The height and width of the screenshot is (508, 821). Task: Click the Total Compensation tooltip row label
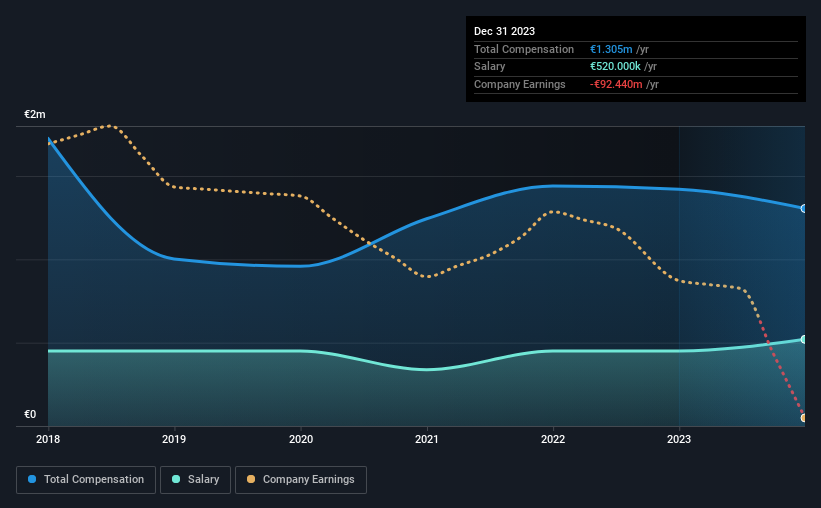[524, 49]
